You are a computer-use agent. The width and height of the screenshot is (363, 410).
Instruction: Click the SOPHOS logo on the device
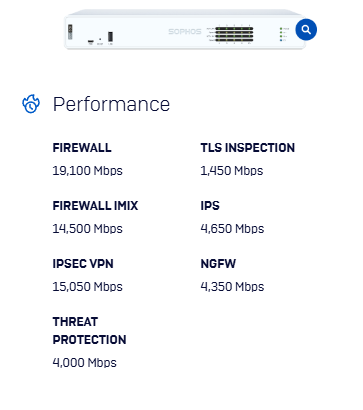[185, 32]
